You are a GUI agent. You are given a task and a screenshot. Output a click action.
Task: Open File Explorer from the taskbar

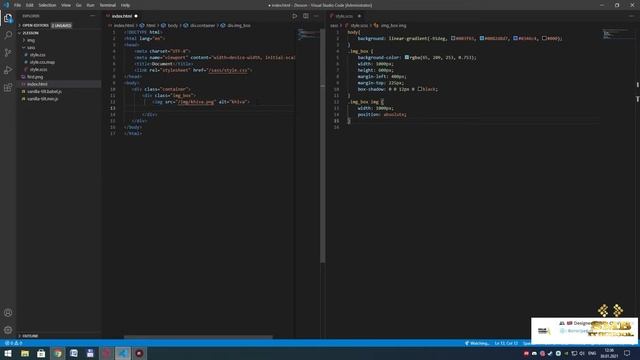pyautogui.click(x=25, y=353)
